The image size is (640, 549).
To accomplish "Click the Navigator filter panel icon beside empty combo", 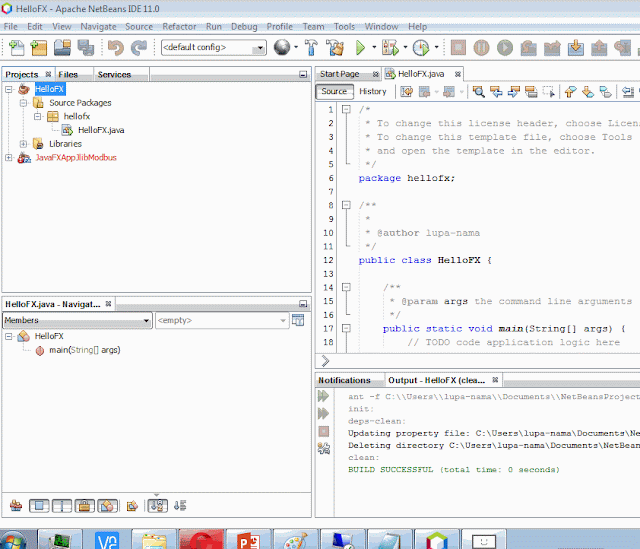I will point(298,320).
